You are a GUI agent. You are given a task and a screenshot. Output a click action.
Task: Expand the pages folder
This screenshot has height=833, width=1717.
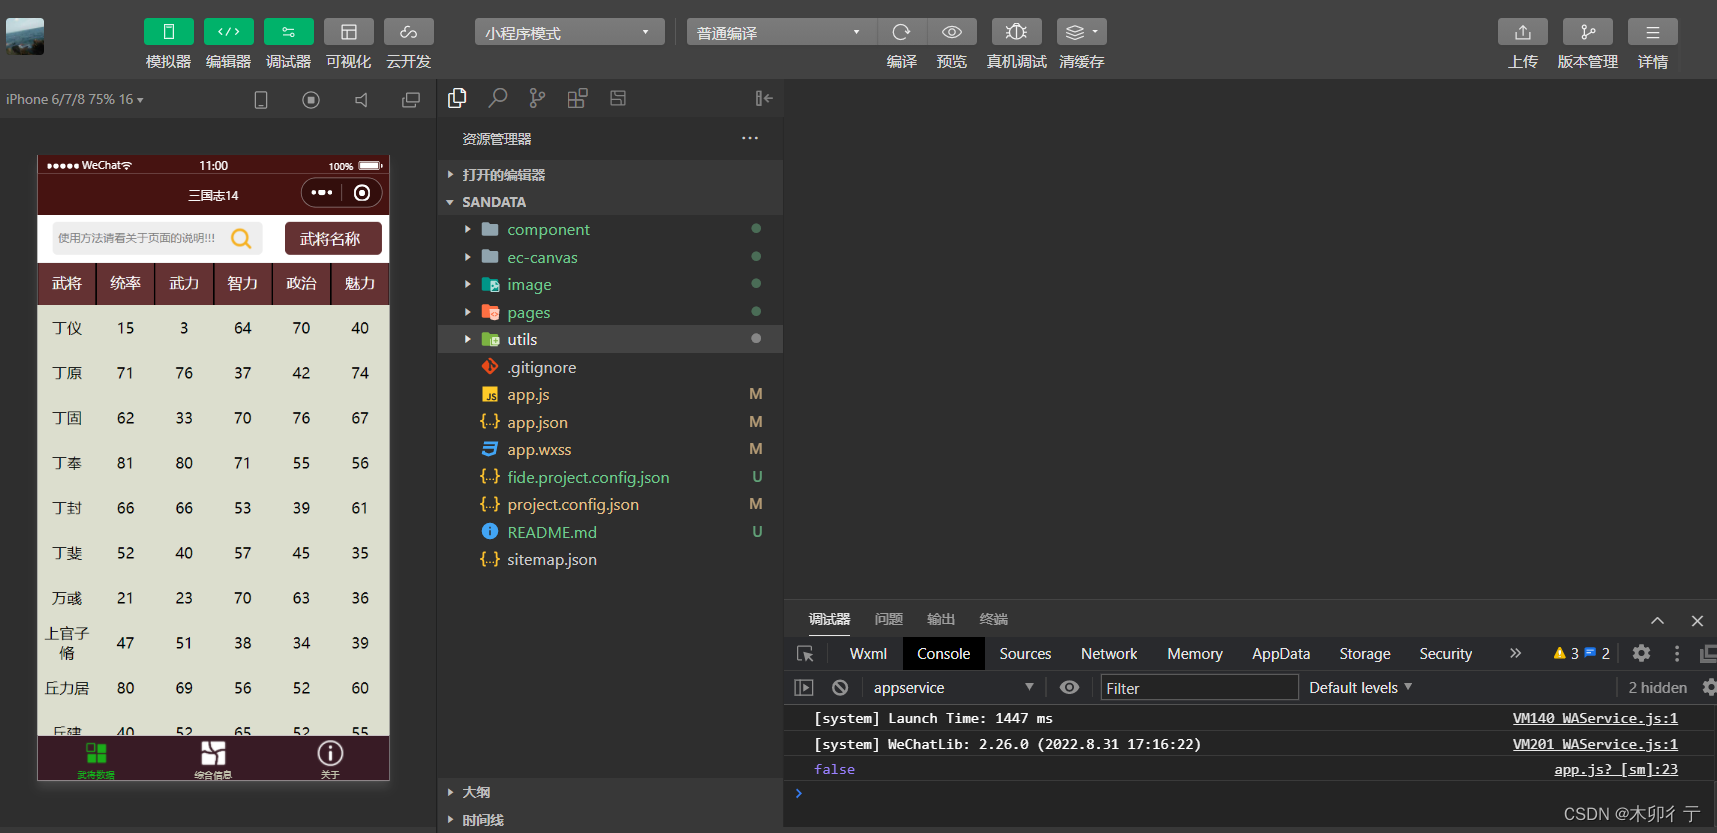[610, 312]
